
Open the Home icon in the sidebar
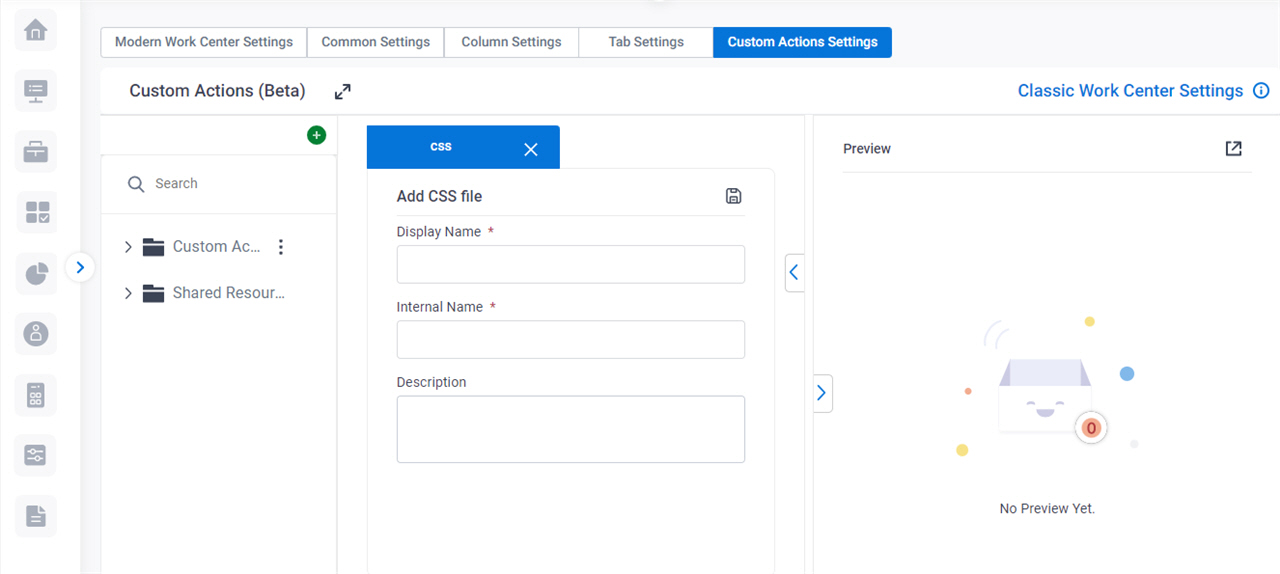point(36,31)
